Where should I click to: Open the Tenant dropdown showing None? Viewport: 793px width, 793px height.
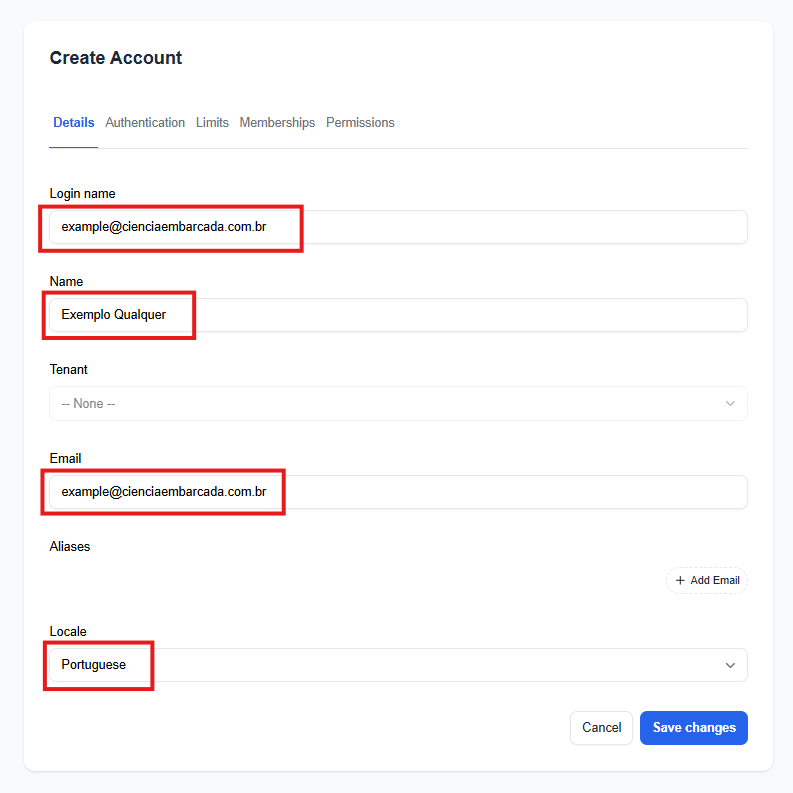(x=397, y=404)
